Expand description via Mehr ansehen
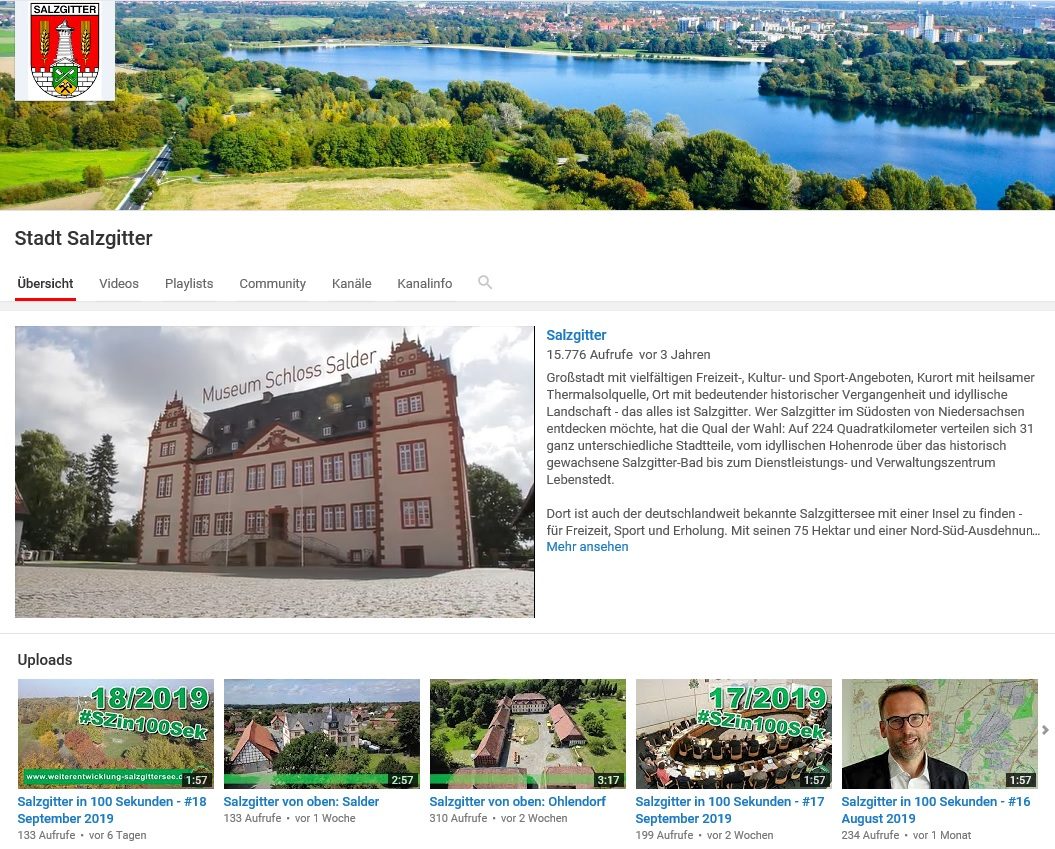 (x=587, y=547)
